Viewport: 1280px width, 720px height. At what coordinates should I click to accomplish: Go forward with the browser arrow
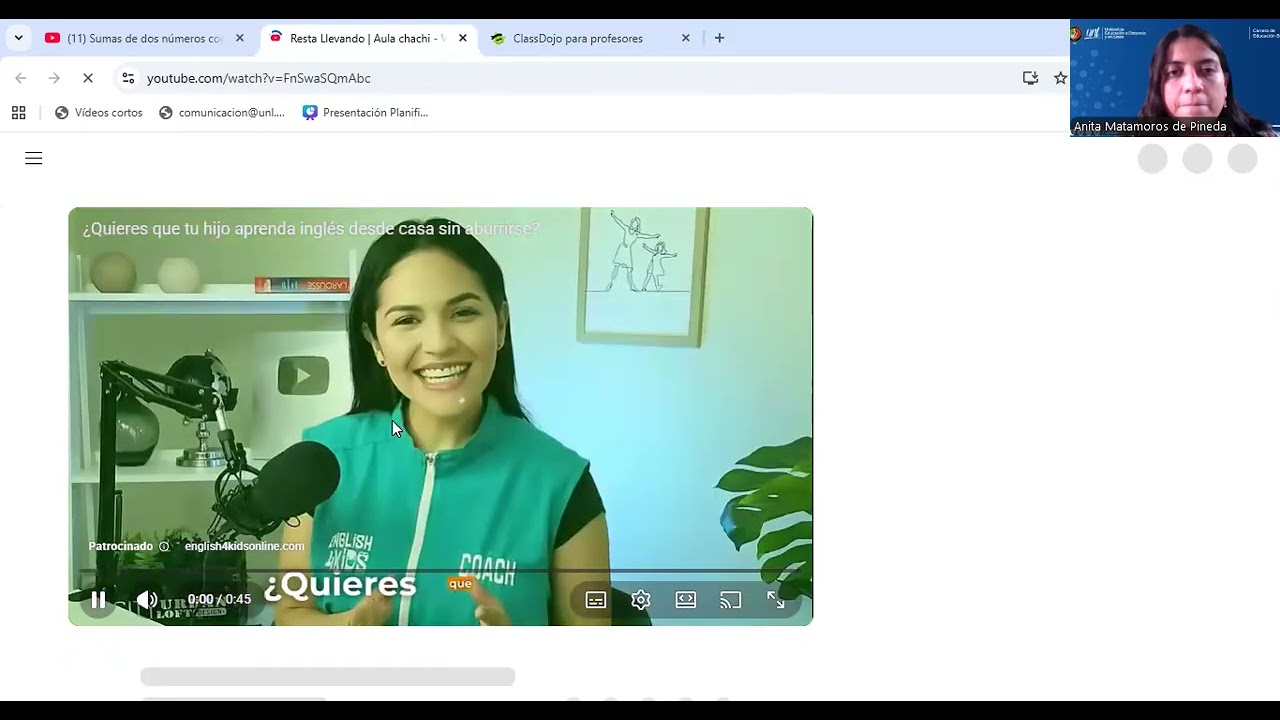tap(54, 78)
